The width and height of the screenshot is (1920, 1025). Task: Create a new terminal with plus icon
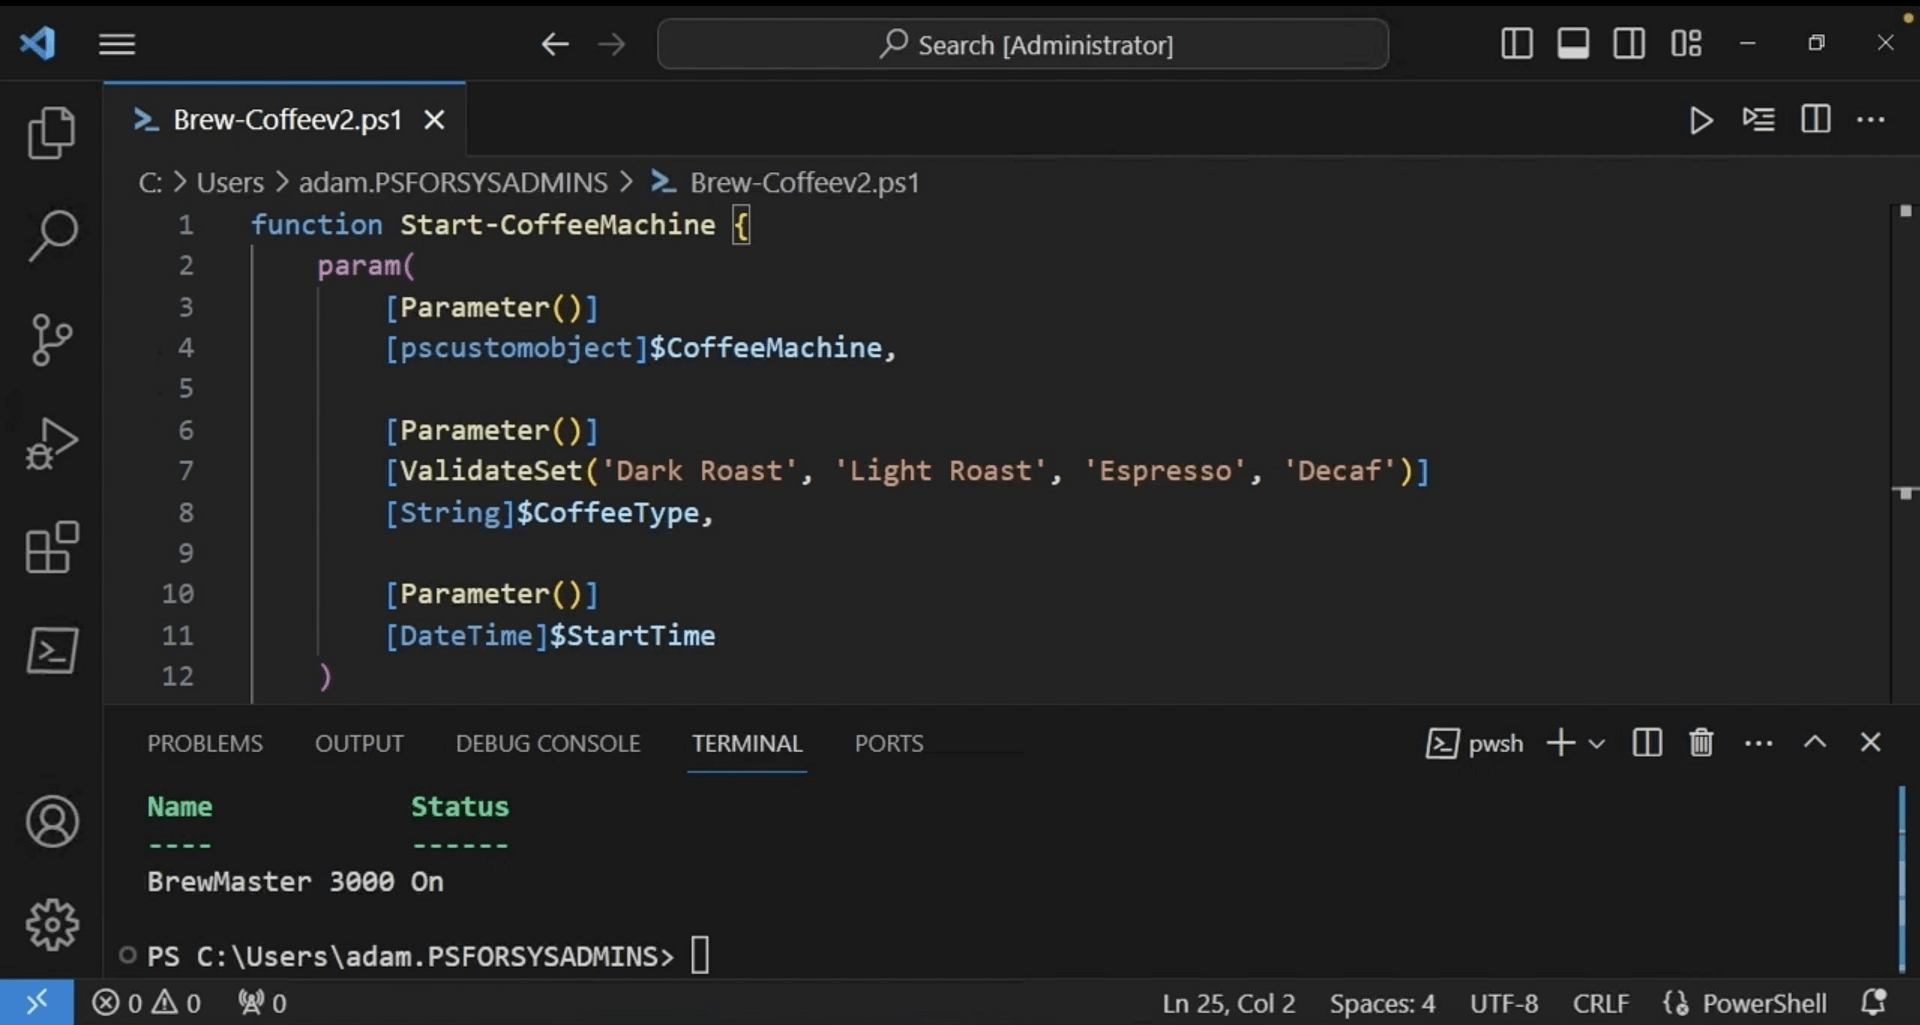click(1560, 743)
